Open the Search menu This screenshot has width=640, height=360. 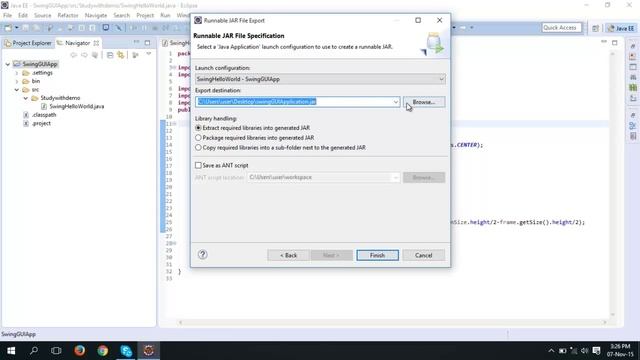[x=121, y=16]
